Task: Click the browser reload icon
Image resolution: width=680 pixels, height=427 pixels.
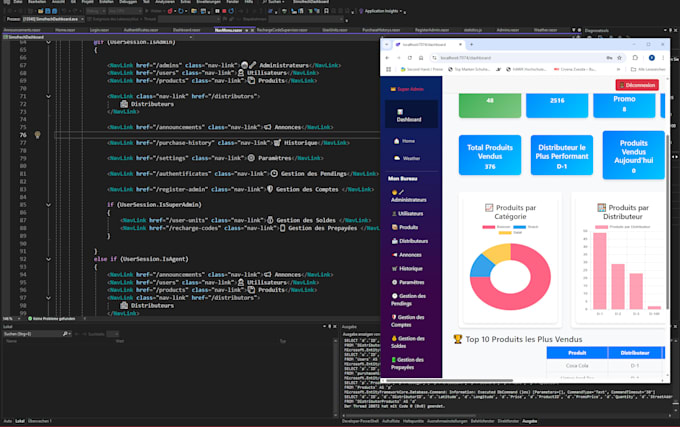Action: [410, 58]
